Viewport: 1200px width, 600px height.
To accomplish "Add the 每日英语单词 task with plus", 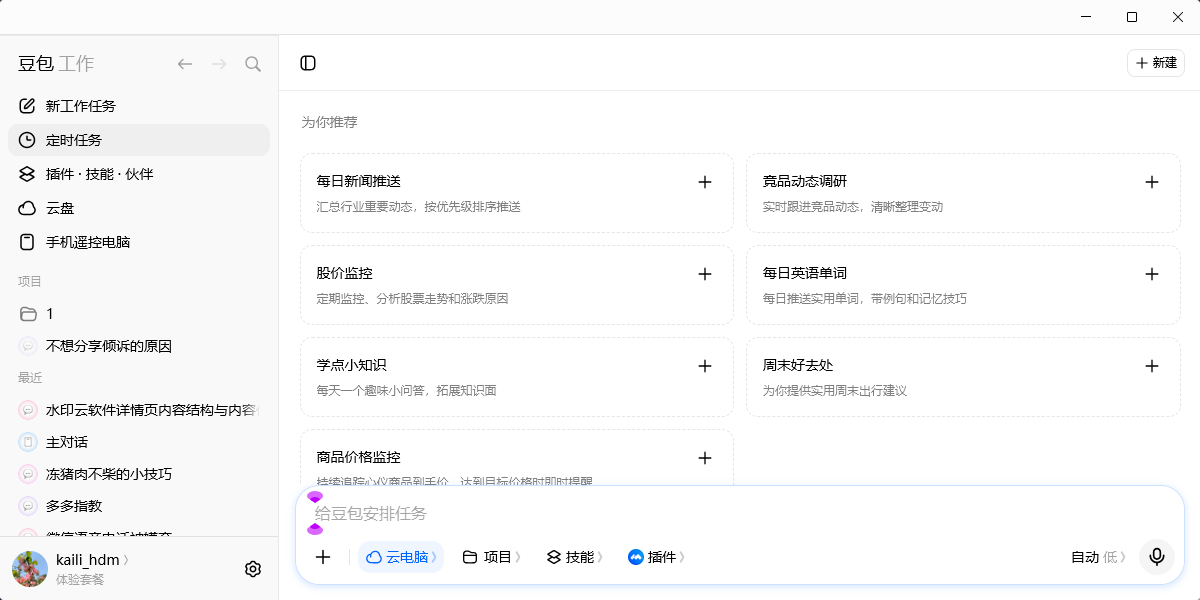I will [1152, 274].
